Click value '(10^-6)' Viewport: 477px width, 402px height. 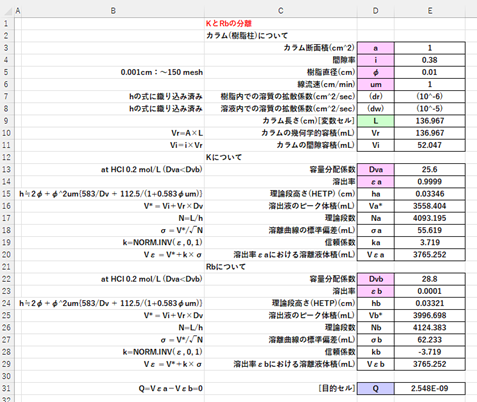coord(430,96)
